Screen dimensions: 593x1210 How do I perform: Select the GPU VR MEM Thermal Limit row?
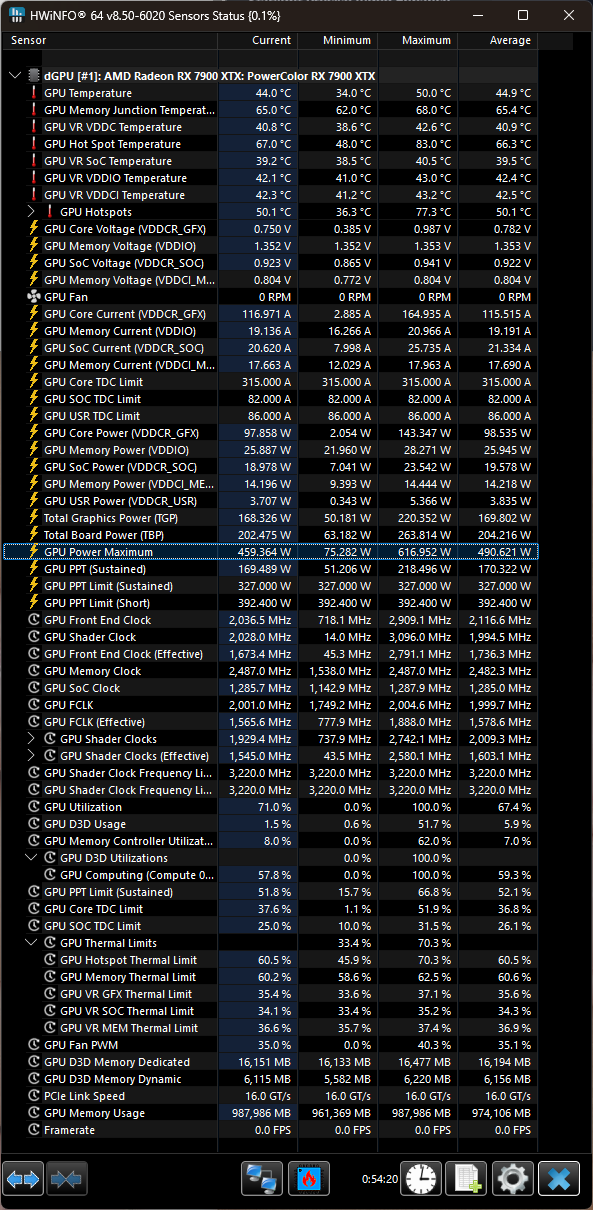coord(271,1028)
